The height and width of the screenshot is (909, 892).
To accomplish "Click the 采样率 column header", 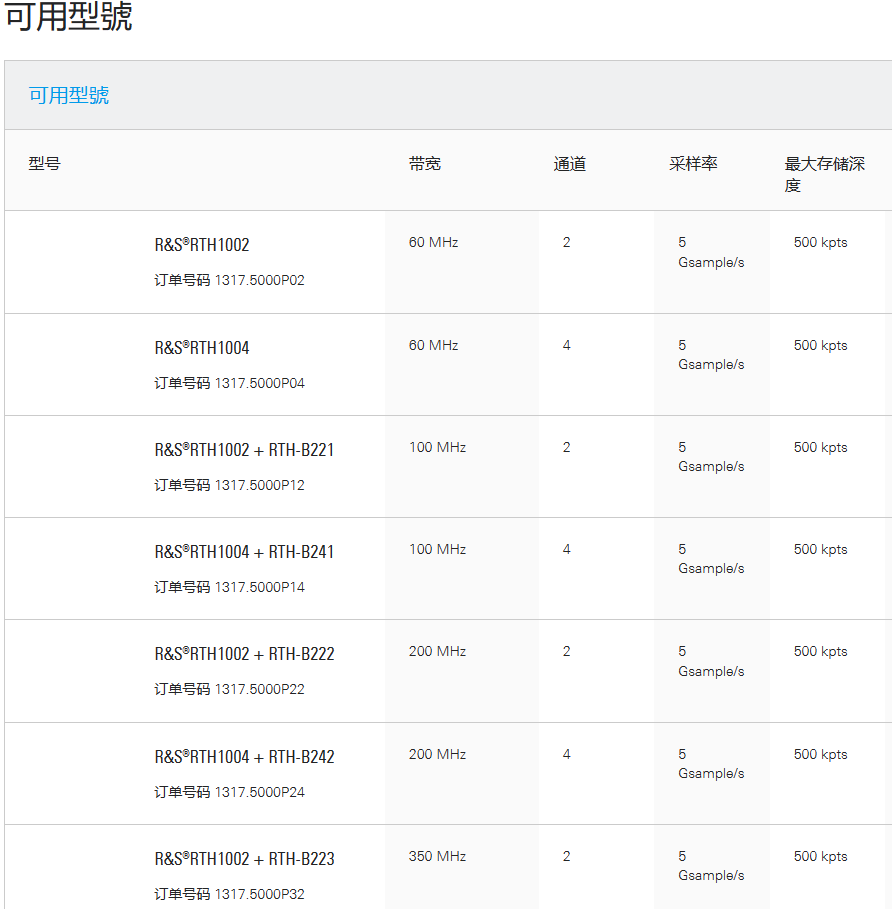I will pyautogui.click(x=693, y=163).
